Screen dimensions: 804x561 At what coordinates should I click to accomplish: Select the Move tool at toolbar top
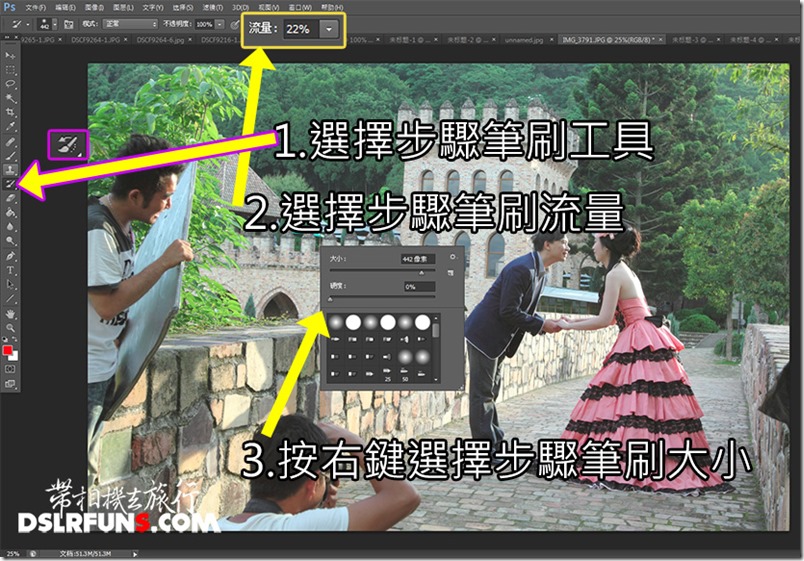point(10,56)
